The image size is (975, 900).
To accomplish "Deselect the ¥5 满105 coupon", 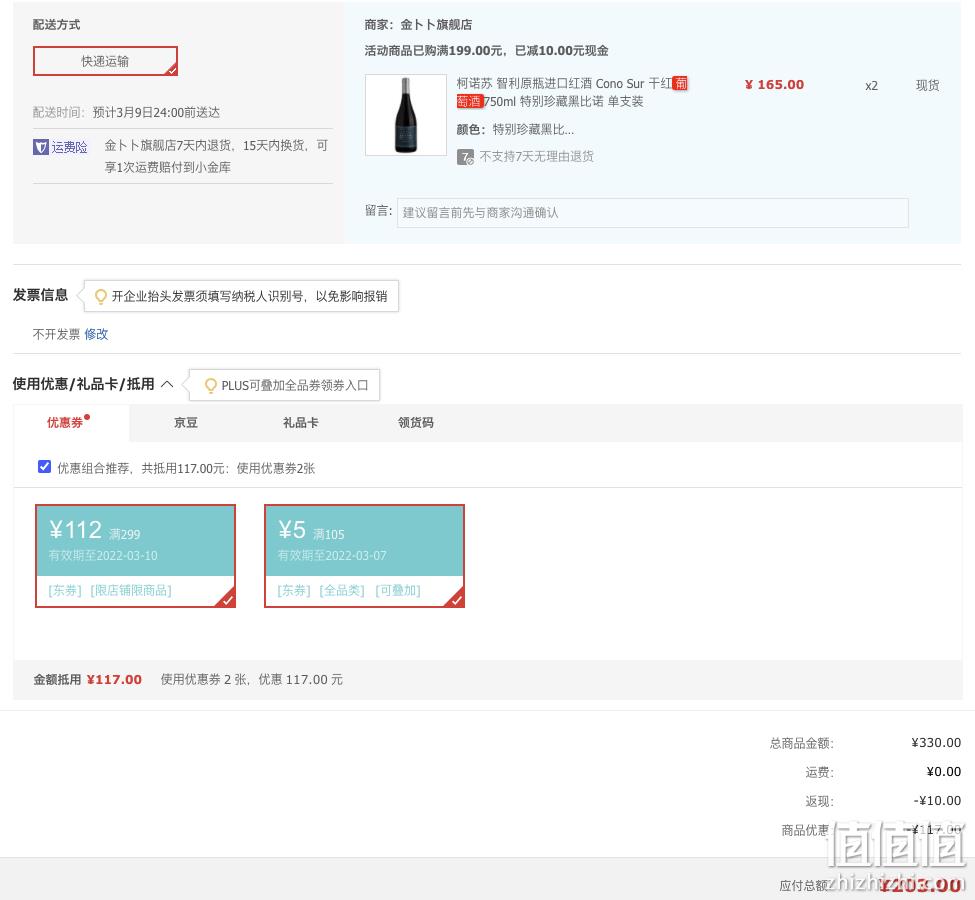I will point(364,556).
